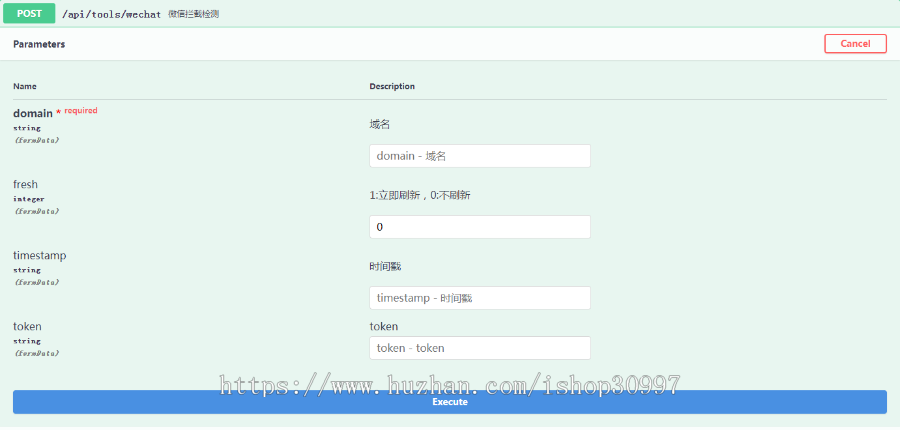The height and width of the screenshot is (430, 900).
Task: Select the 'fresh' parameter name
Action: [25, 184]
